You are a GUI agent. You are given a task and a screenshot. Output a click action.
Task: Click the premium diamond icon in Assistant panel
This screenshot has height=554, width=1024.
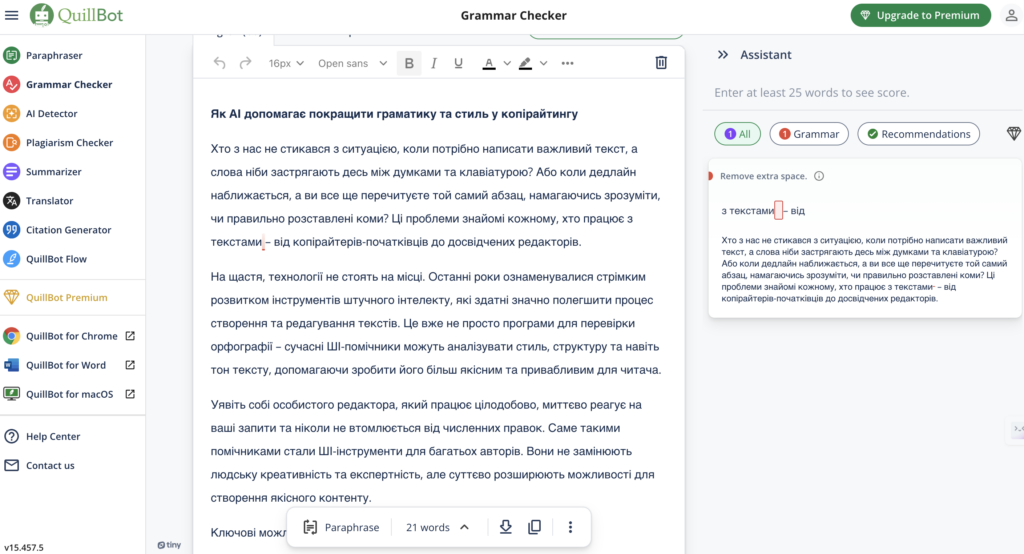[x=1014, y=134]
